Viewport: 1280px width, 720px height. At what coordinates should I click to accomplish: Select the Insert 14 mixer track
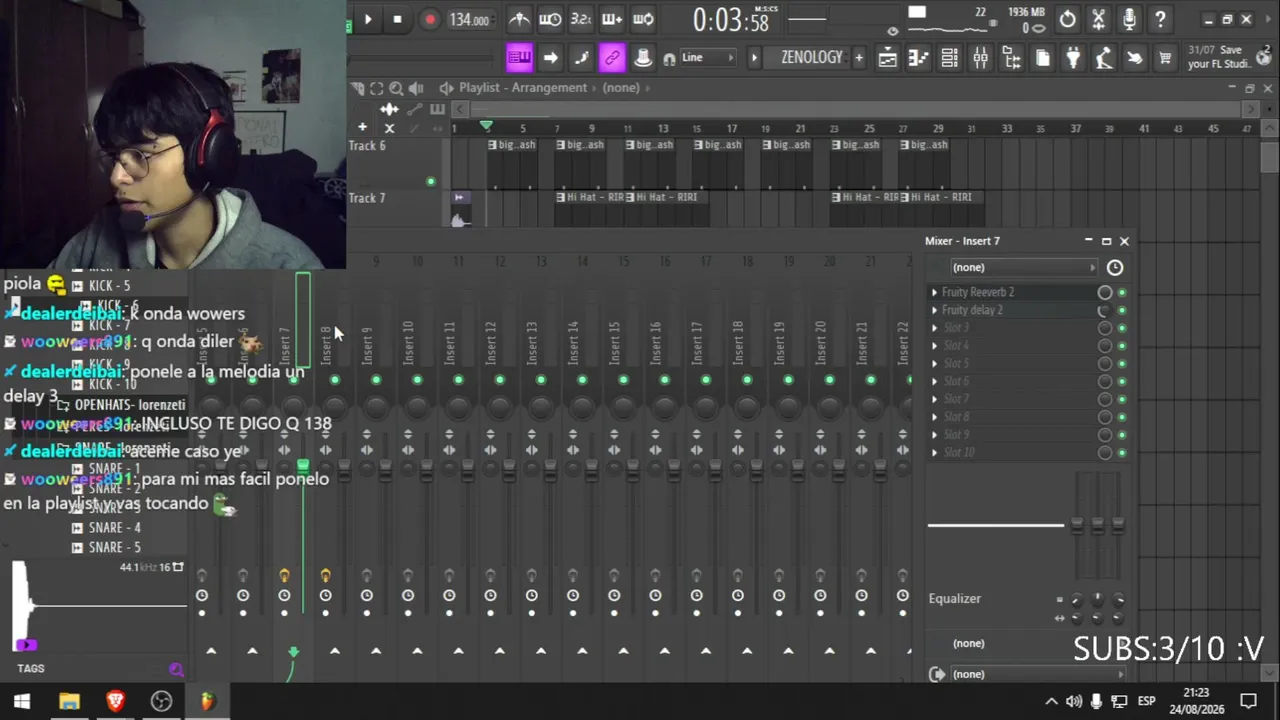573,342
